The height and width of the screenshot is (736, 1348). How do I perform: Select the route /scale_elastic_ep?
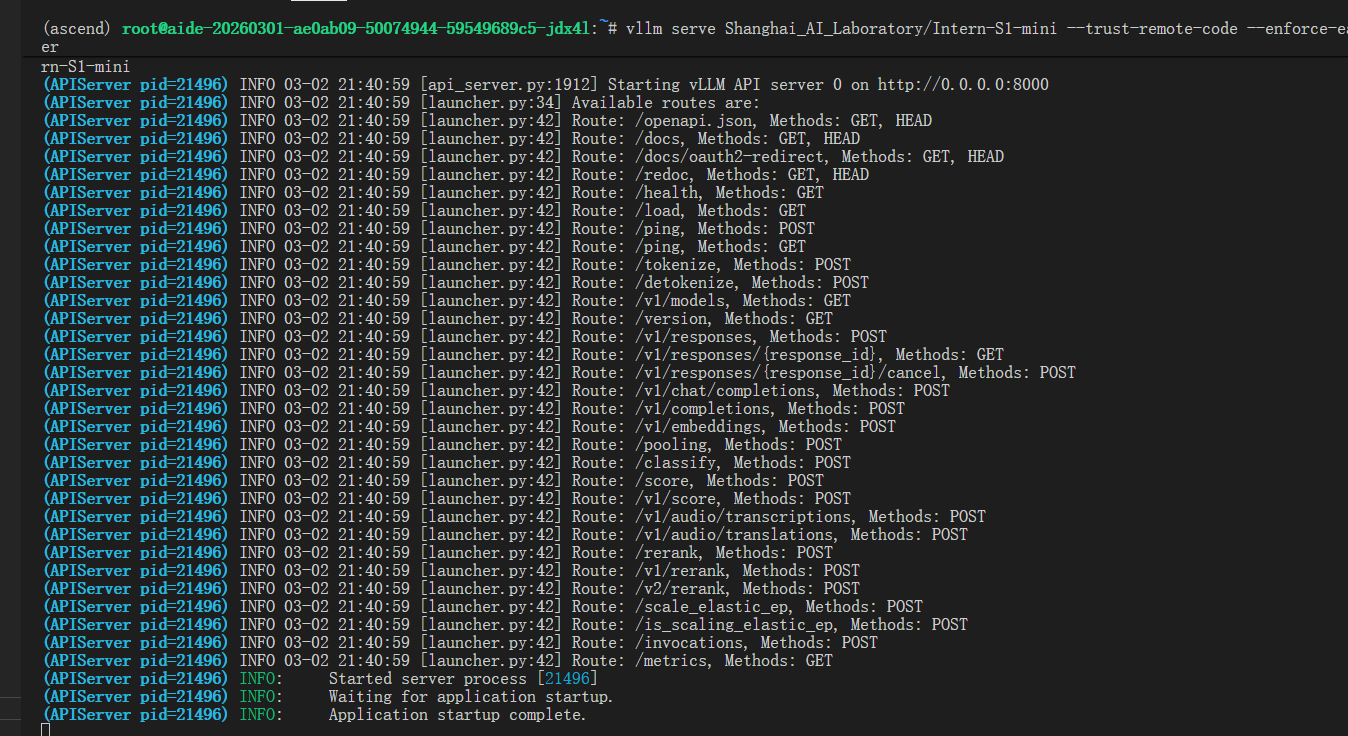(x=711, y=606)
